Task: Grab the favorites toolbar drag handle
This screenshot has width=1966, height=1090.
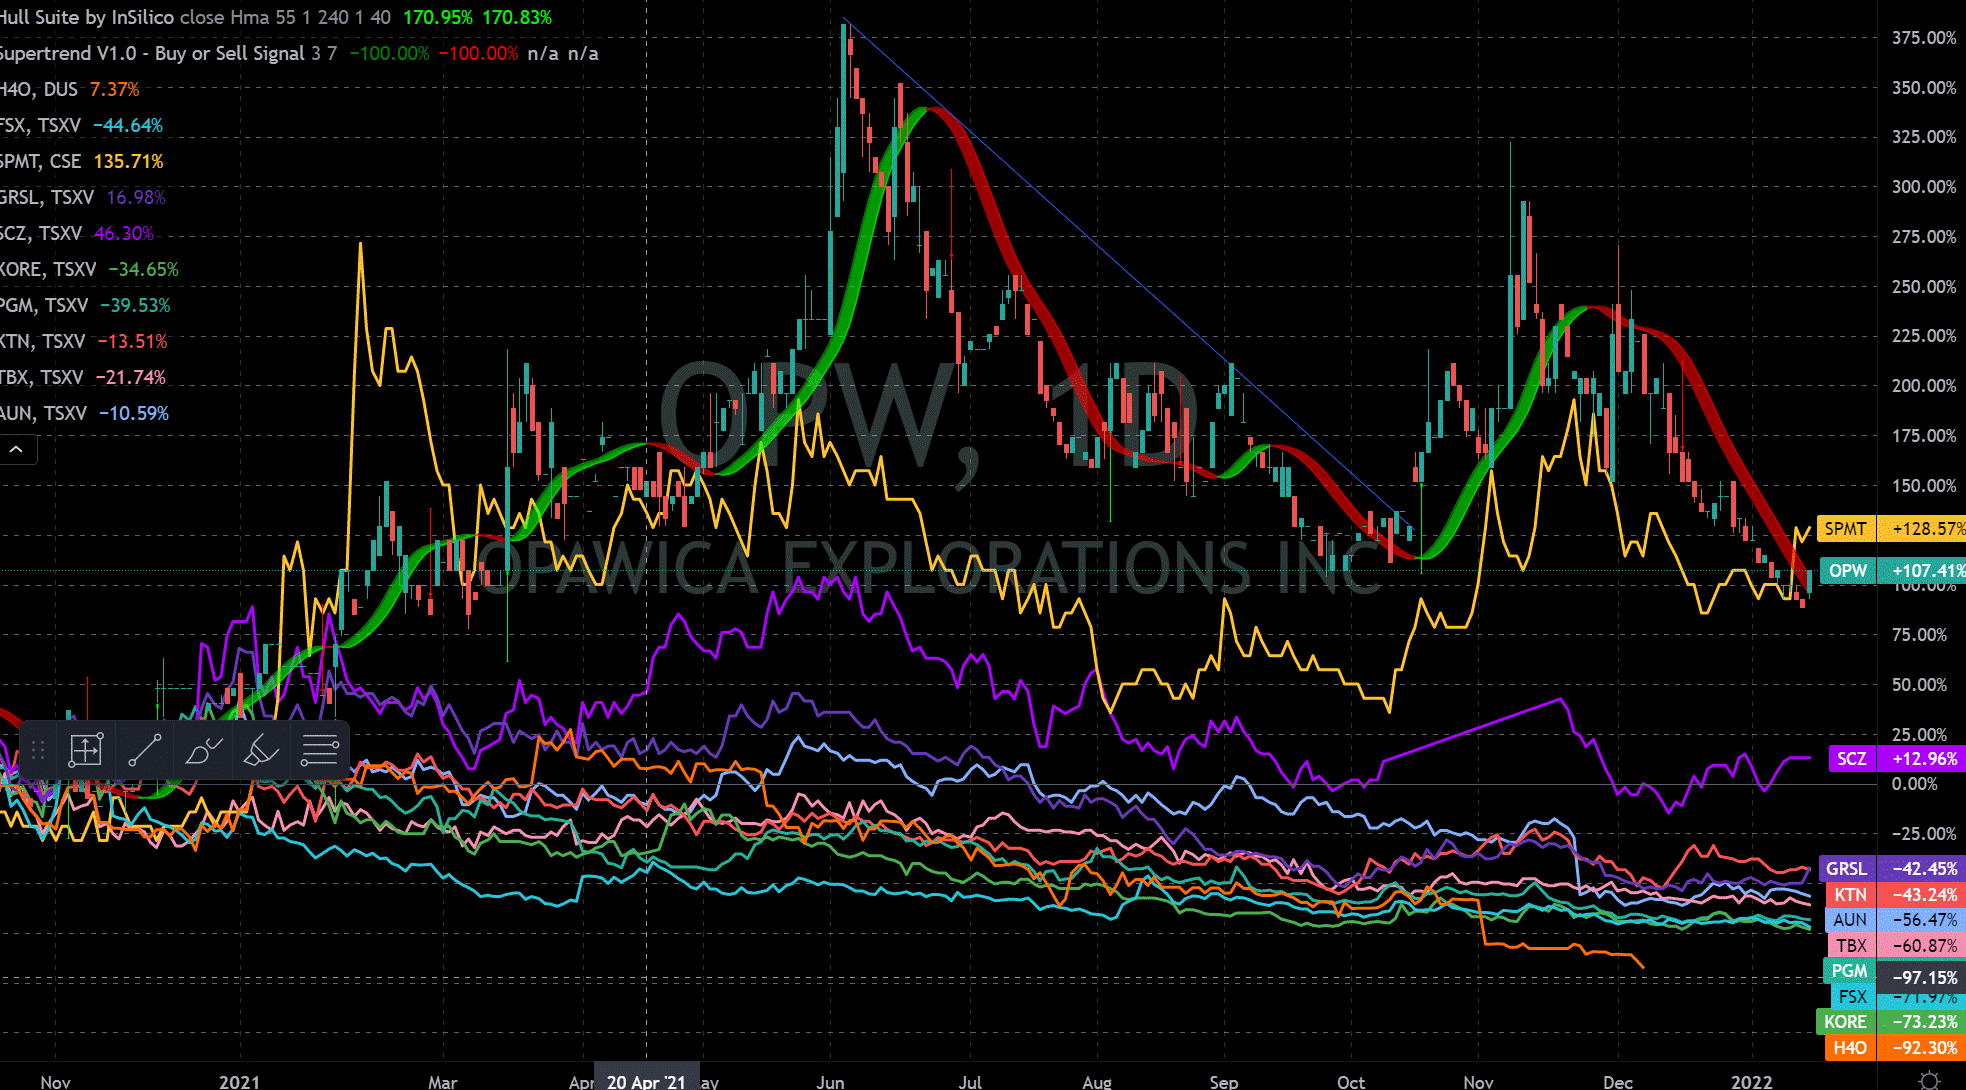Action: coord(38,749)
